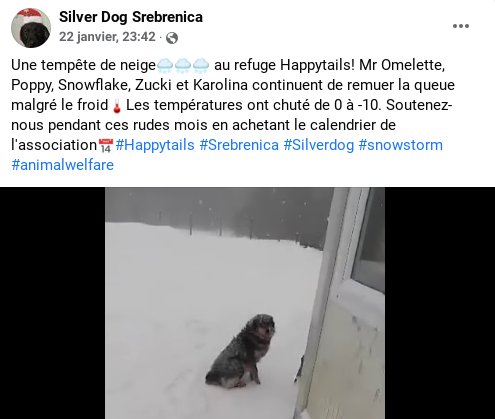Click the black bar left of video

(x=53, y=303)
